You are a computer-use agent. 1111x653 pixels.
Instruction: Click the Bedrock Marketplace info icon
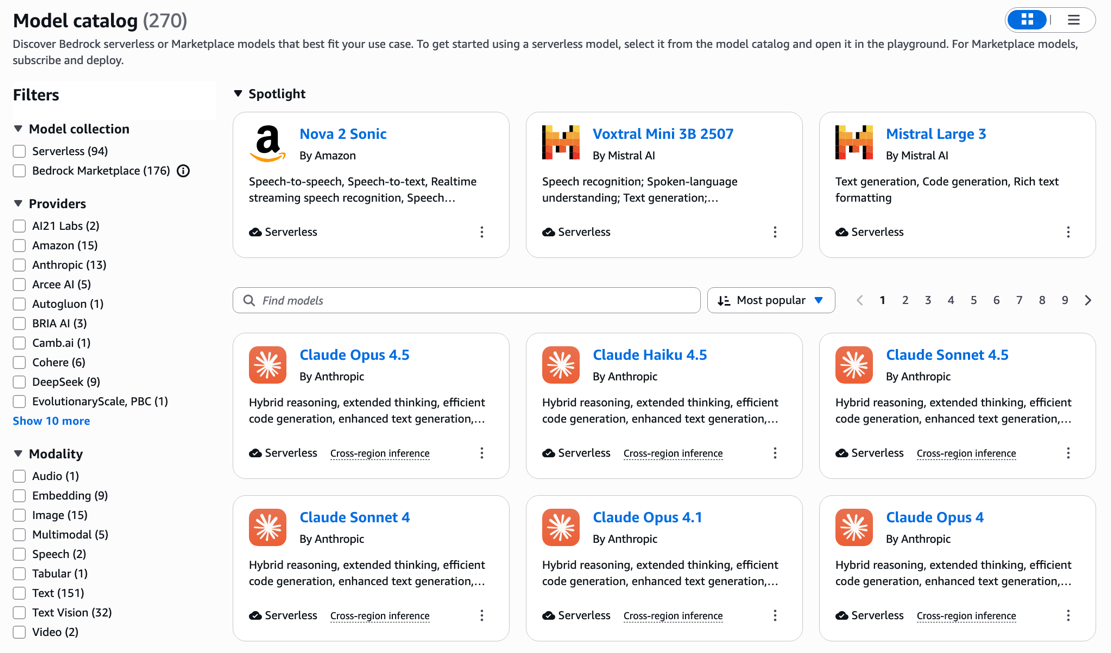[x=184, y=171]
